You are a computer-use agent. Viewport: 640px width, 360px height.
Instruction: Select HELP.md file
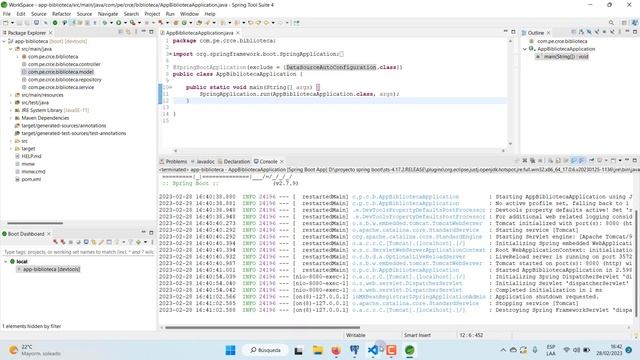(31, 156)
